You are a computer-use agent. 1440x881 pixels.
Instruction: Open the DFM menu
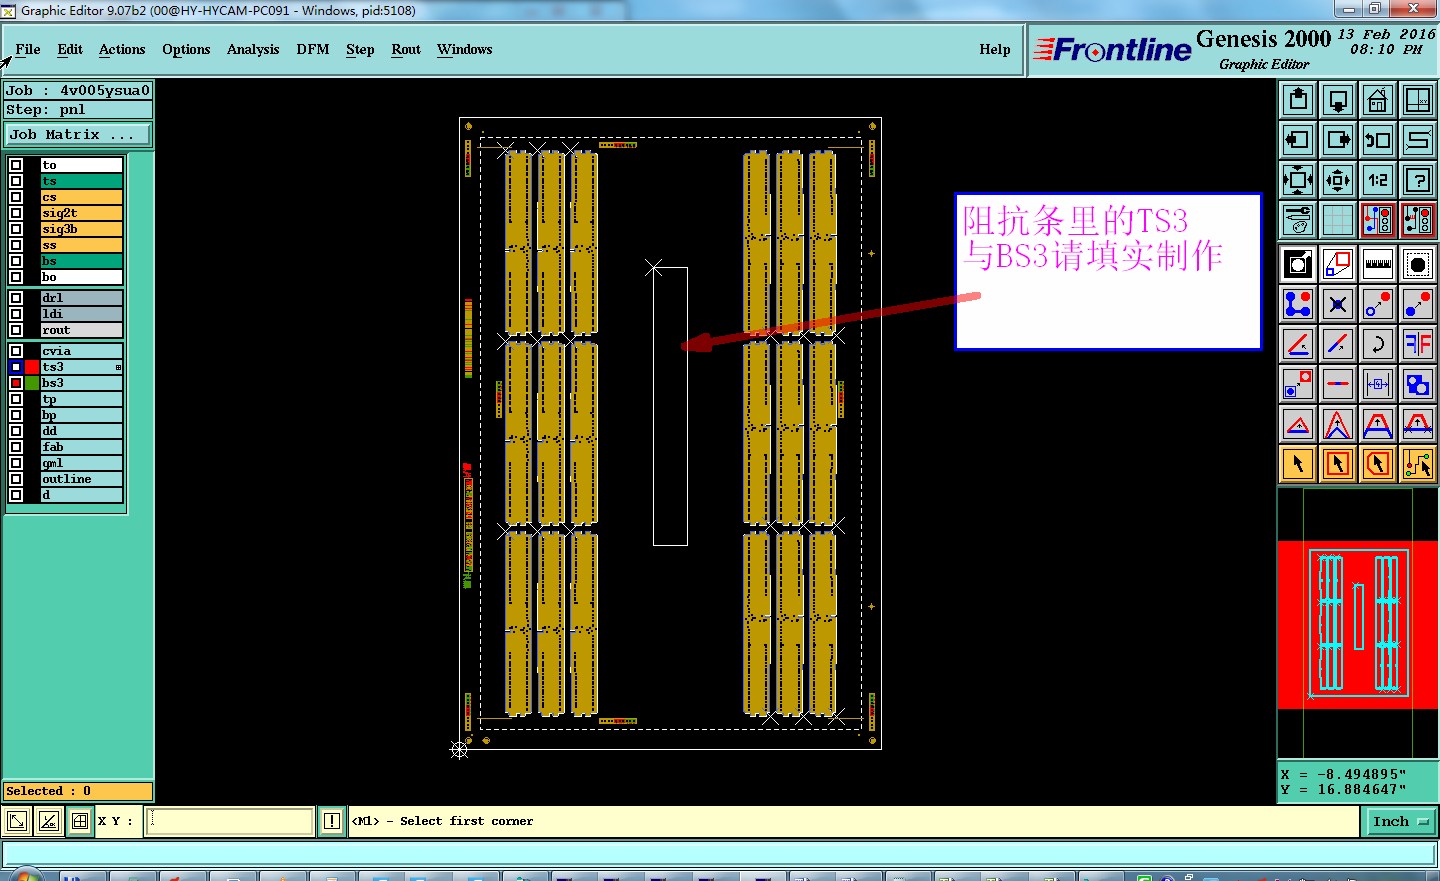pos(313,49)
